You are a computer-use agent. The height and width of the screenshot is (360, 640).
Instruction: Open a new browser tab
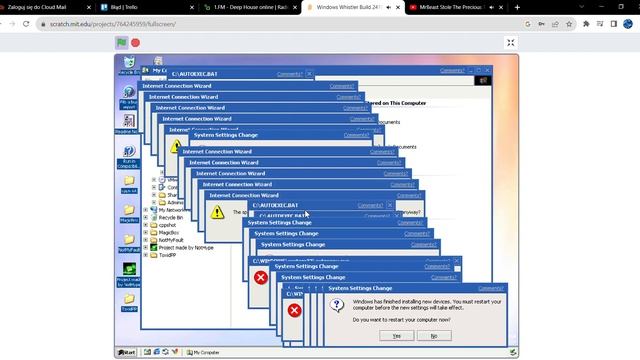517,7
